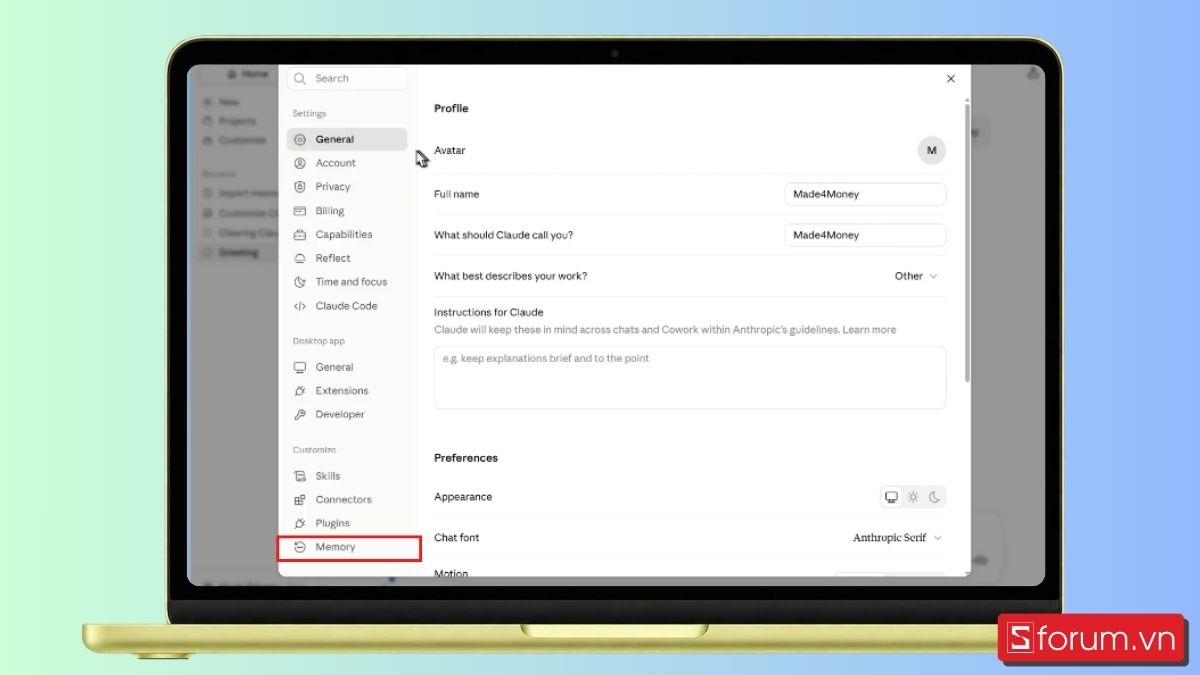
Task: Open the Memory settings
Action: point(346,547)
